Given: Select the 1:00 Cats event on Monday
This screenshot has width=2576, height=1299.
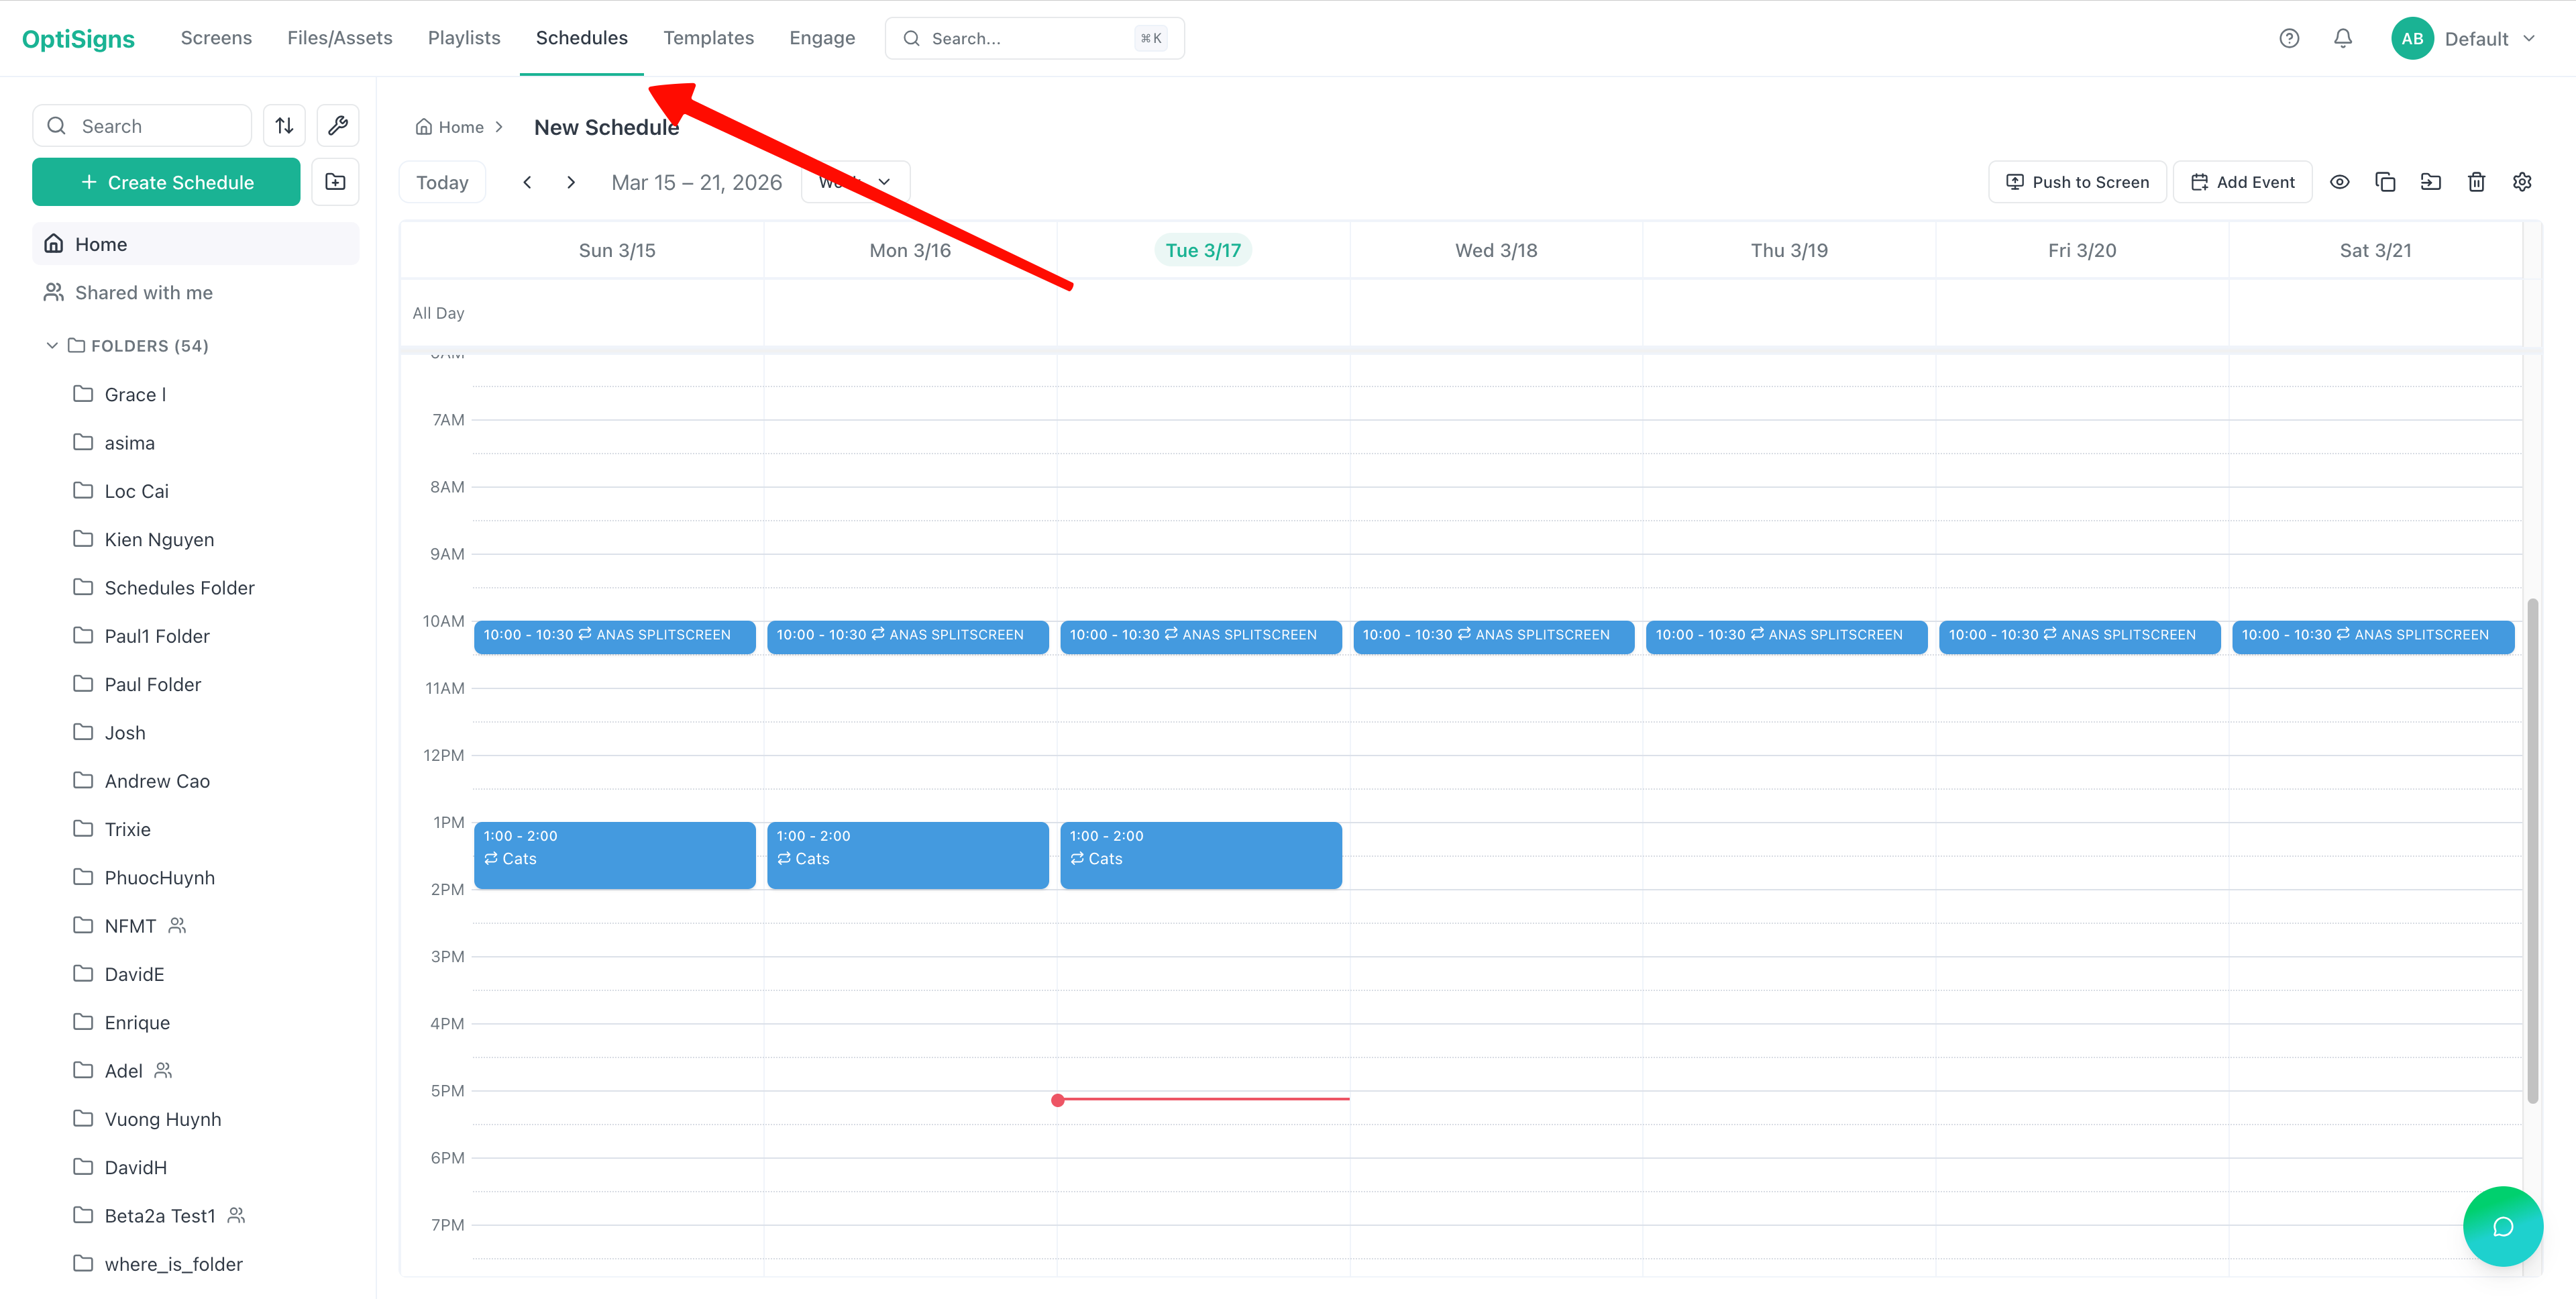Looking at the screenshot, I should point(907,855).
